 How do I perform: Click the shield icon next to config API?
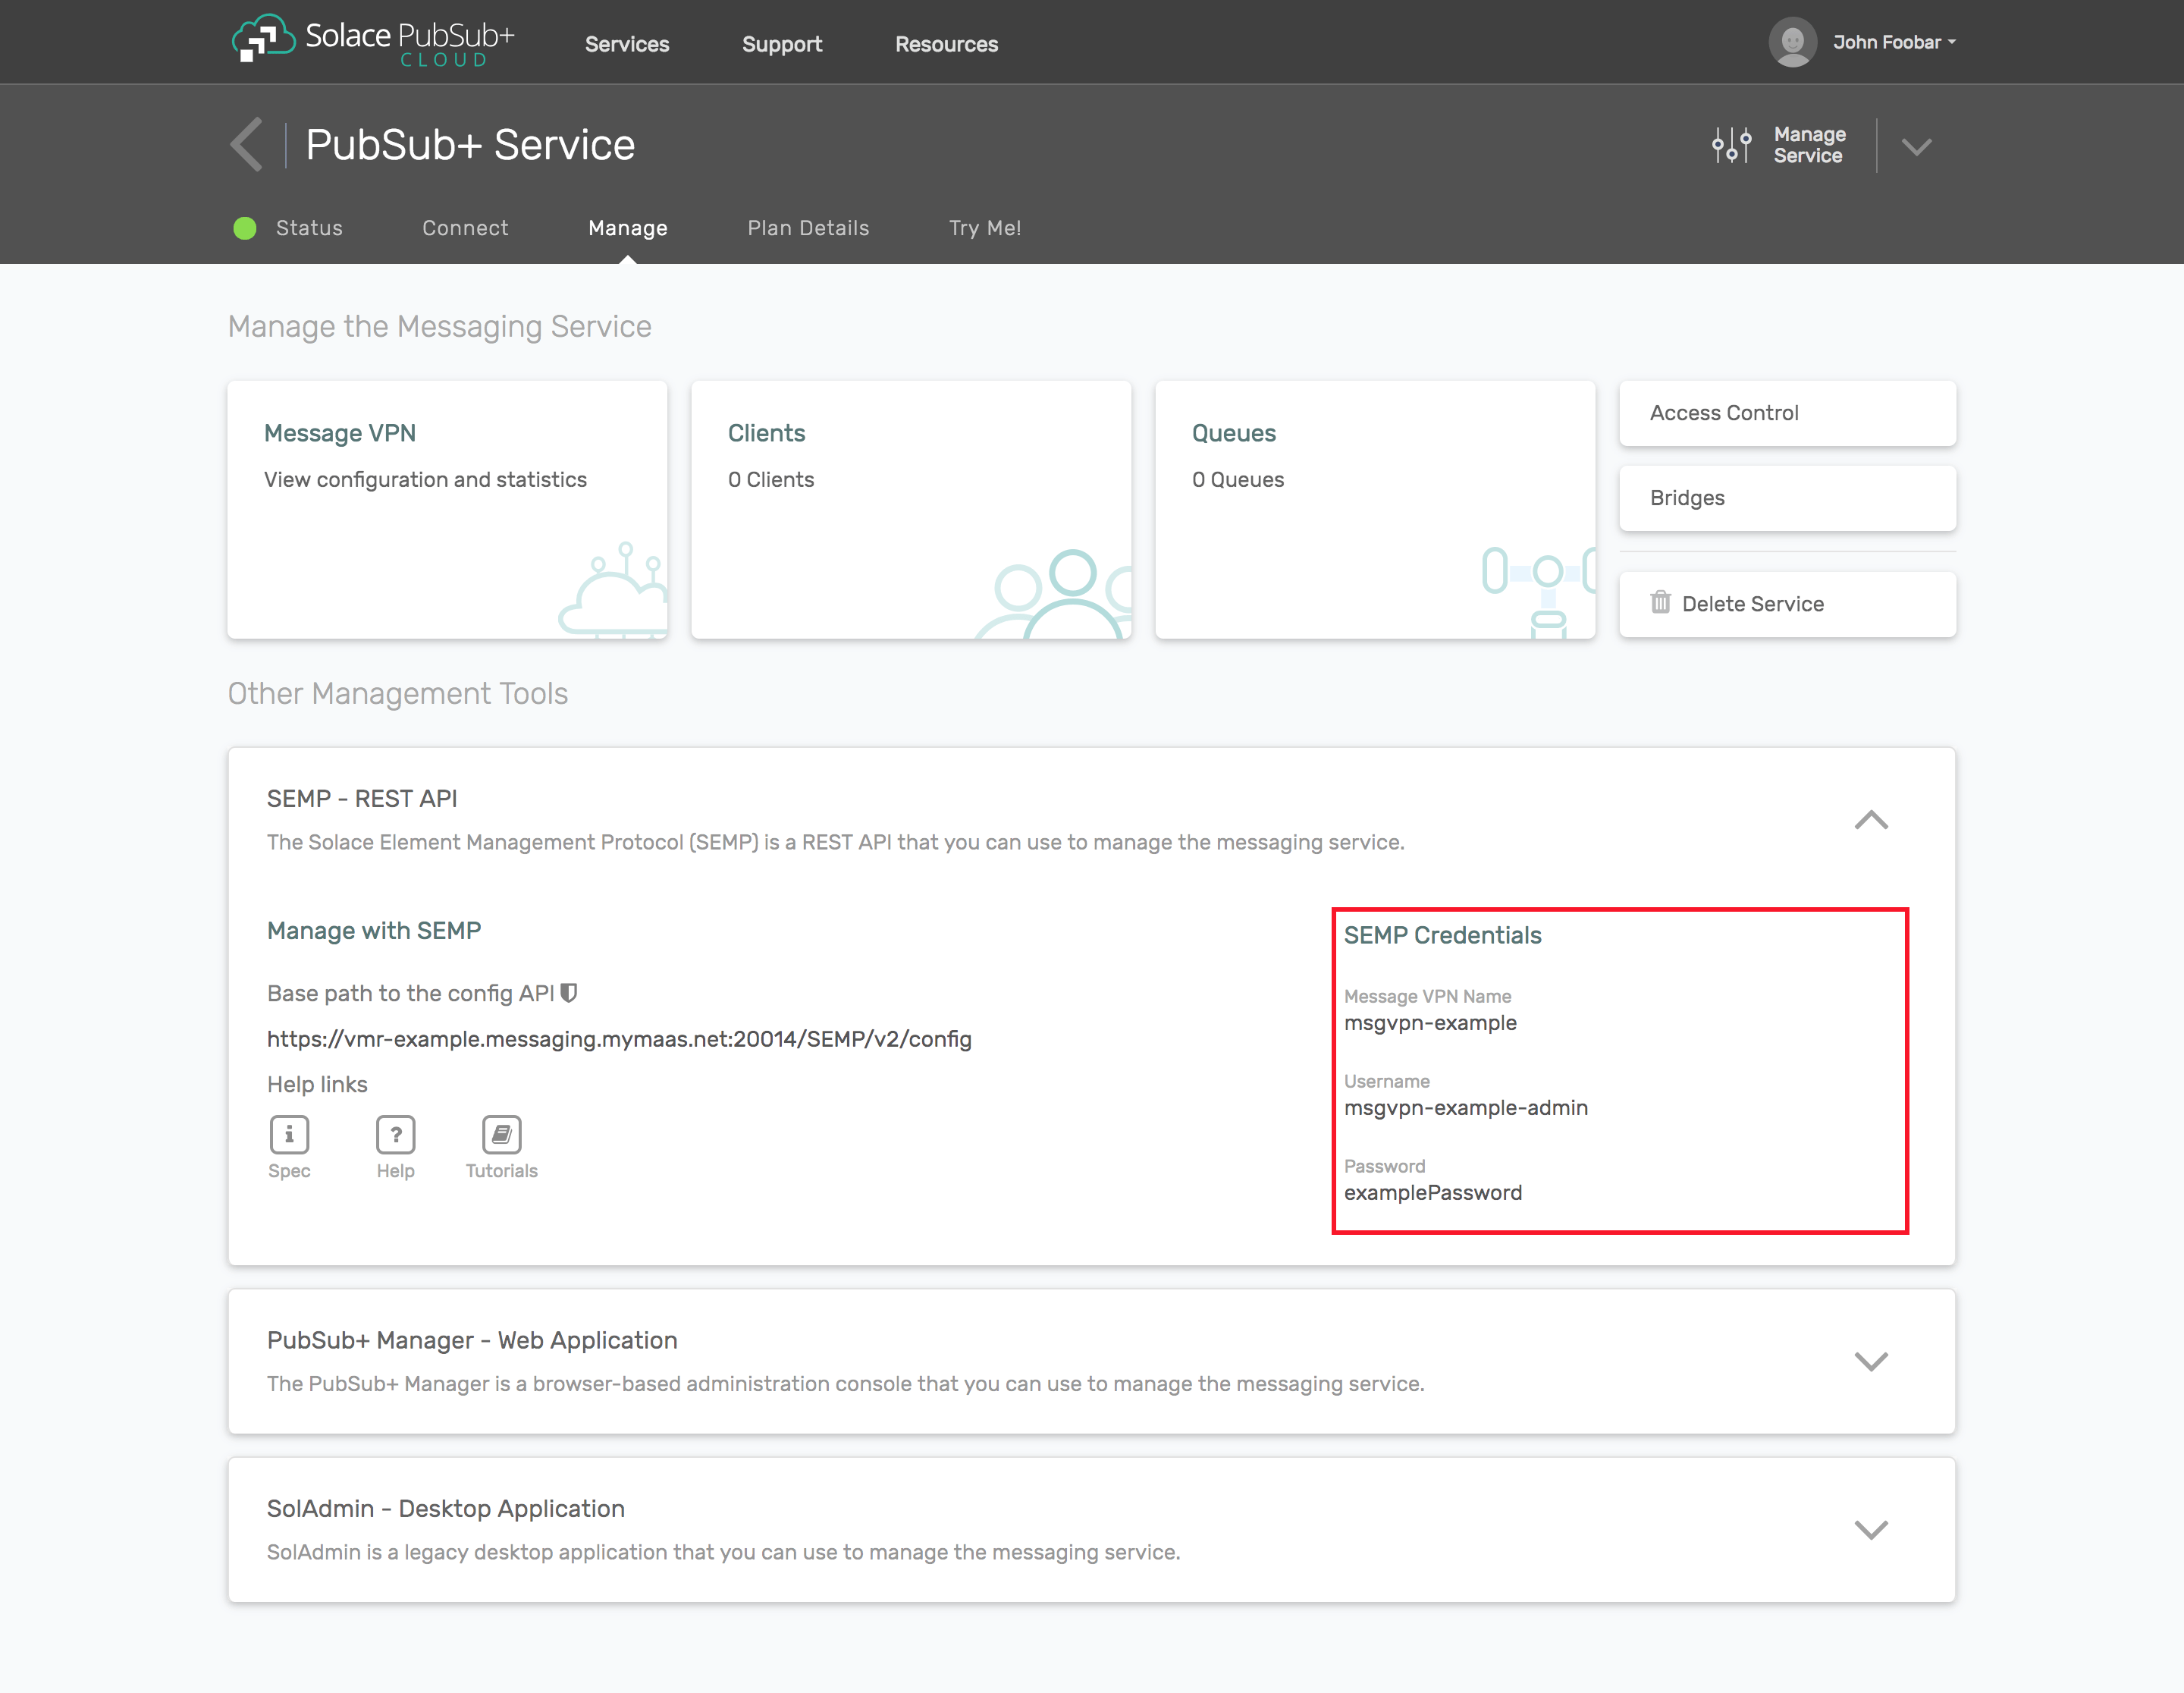point(569,993)
